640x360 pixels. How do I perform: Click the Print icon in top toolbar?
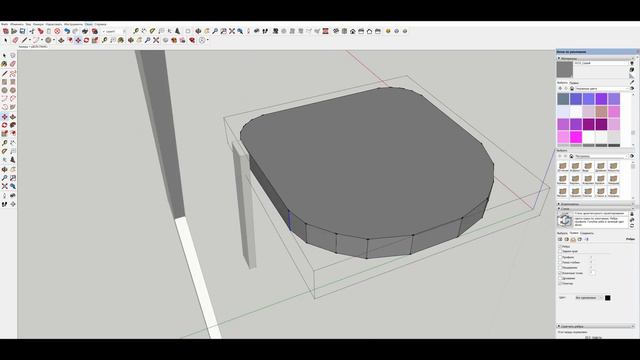[x=85, y=31]
